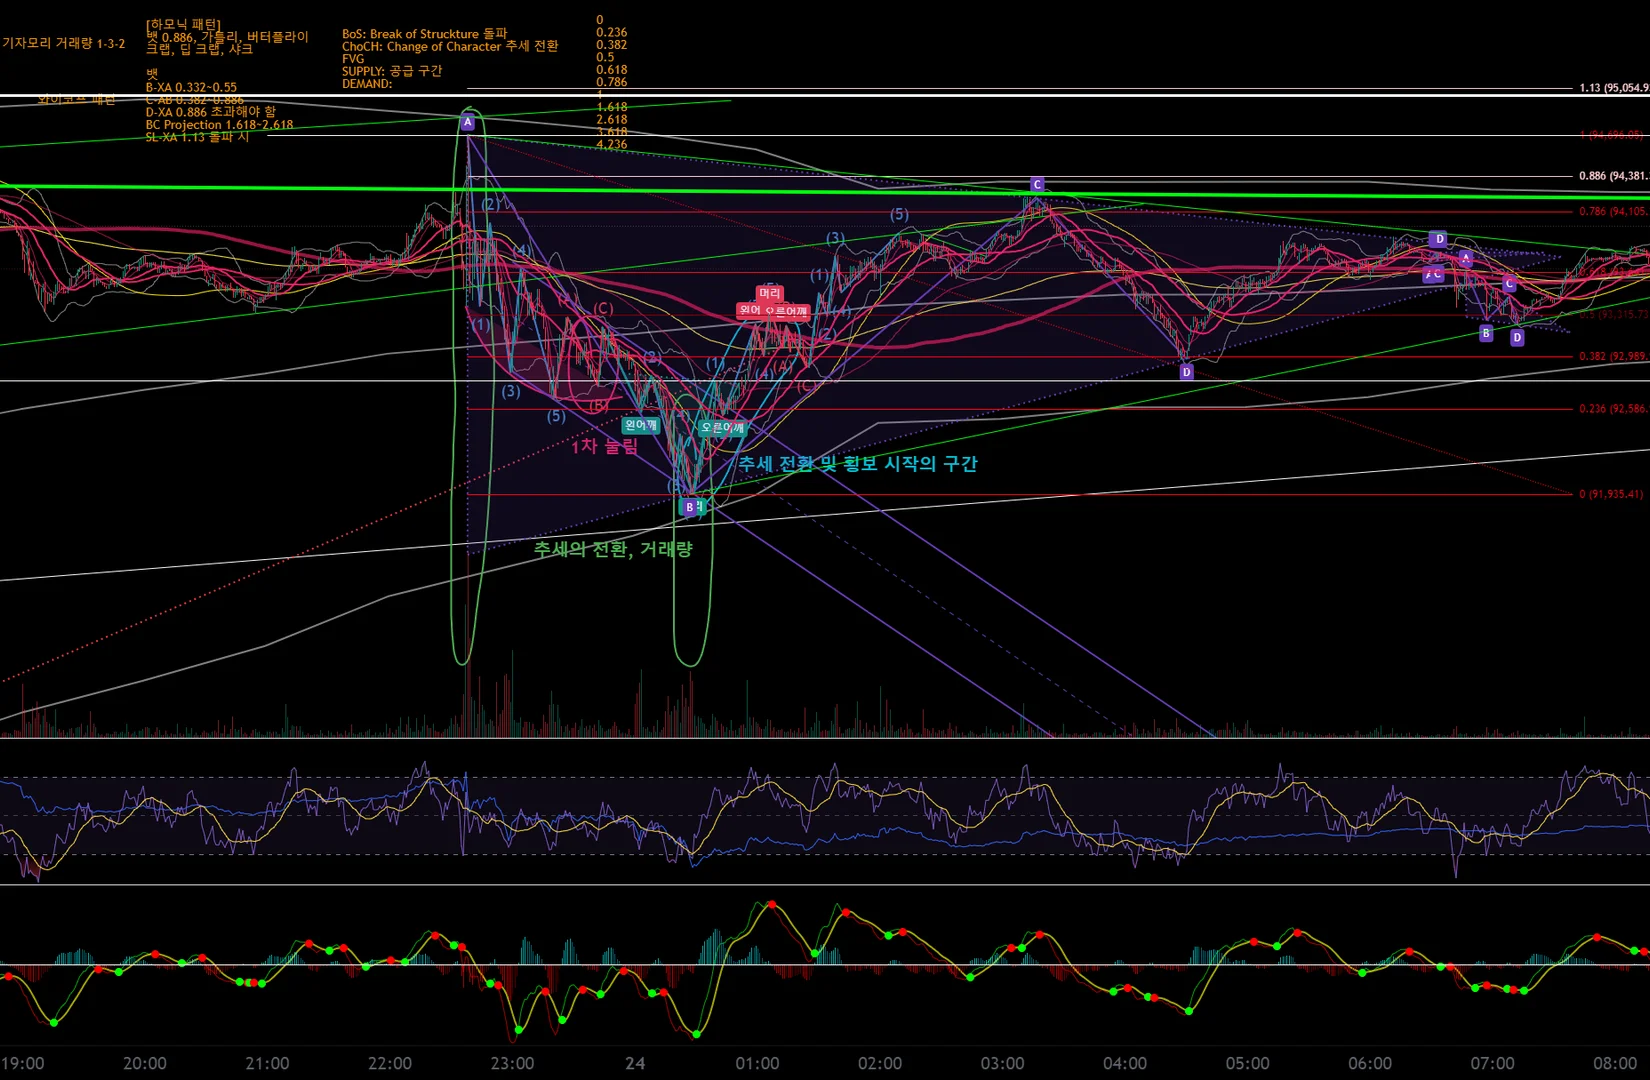This screenshot has height=1080, width=1650.
Task: Click the '4.236' ratio in the Fibonacci list
Action: [612, 144]
